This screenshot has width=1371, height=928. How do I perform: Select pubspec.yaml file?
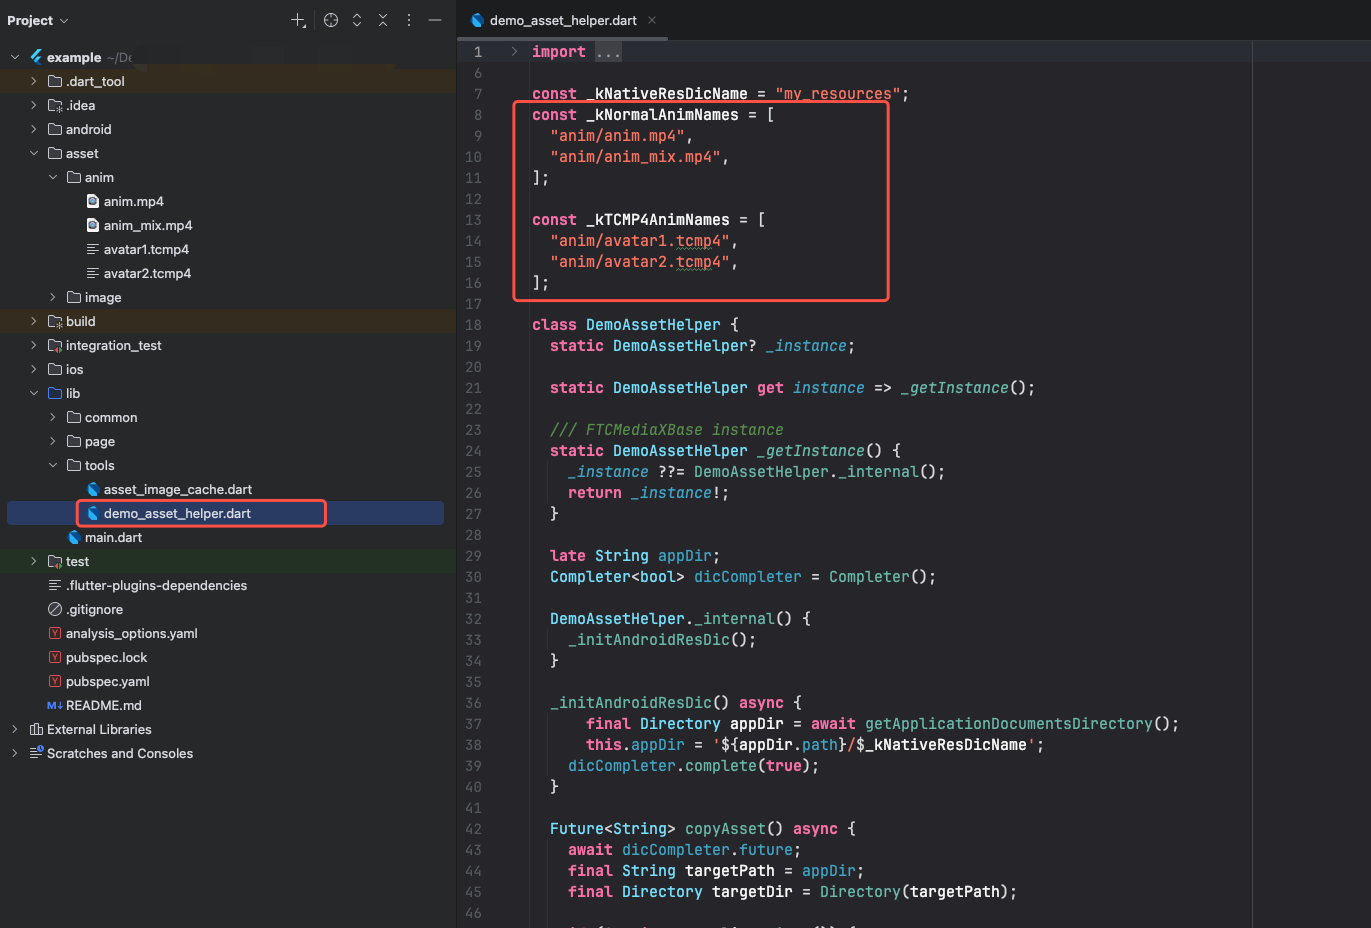pyautogui.click(x=107, y=681)
